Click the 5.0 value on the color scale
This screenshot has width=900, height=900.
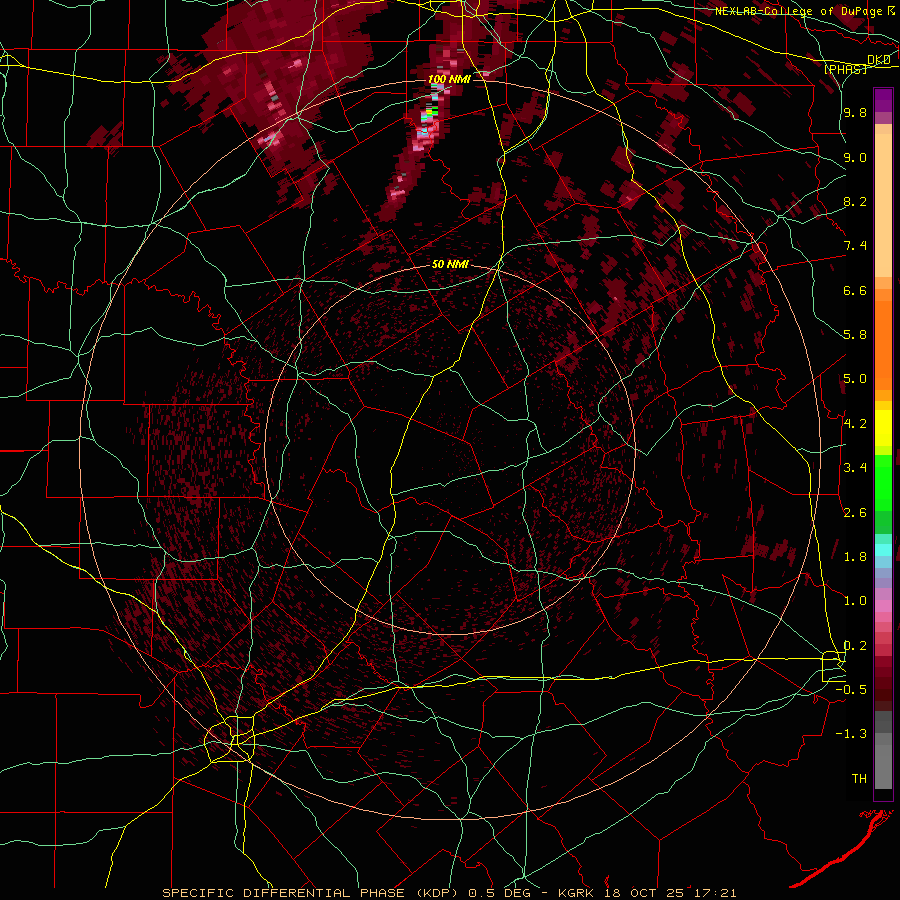(x=855, y=379)
